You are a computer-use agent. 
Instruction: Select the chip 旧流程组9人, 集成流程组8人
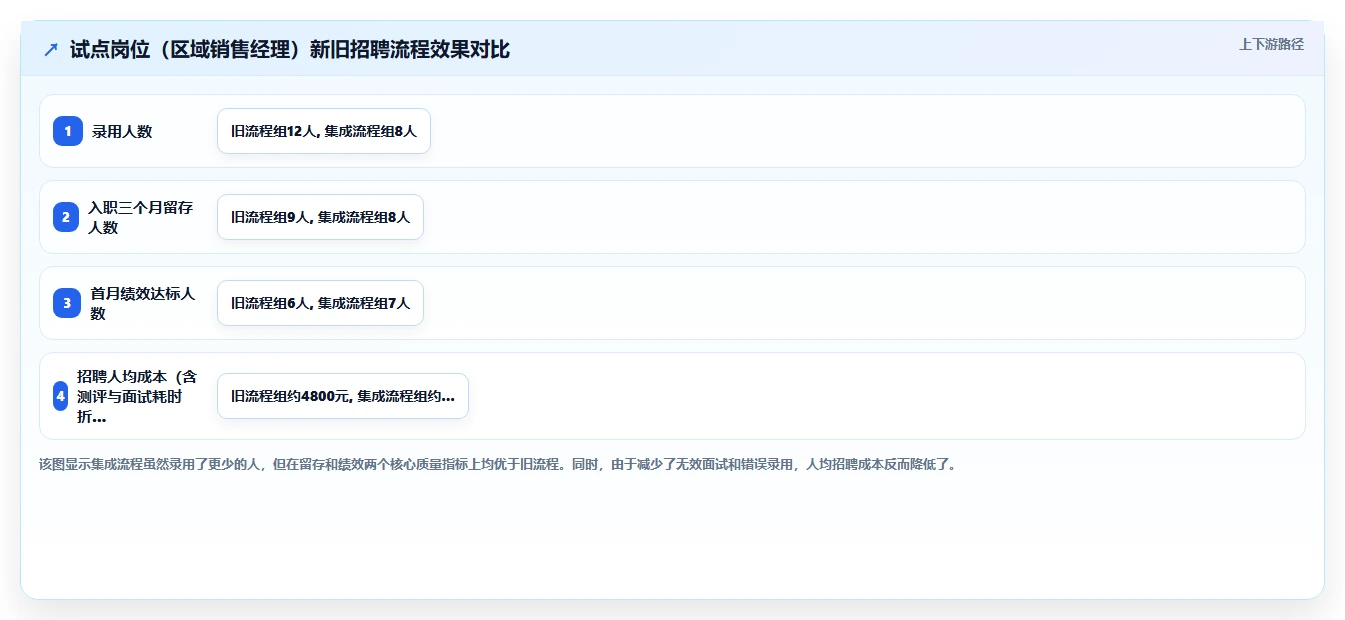point(320,217)
